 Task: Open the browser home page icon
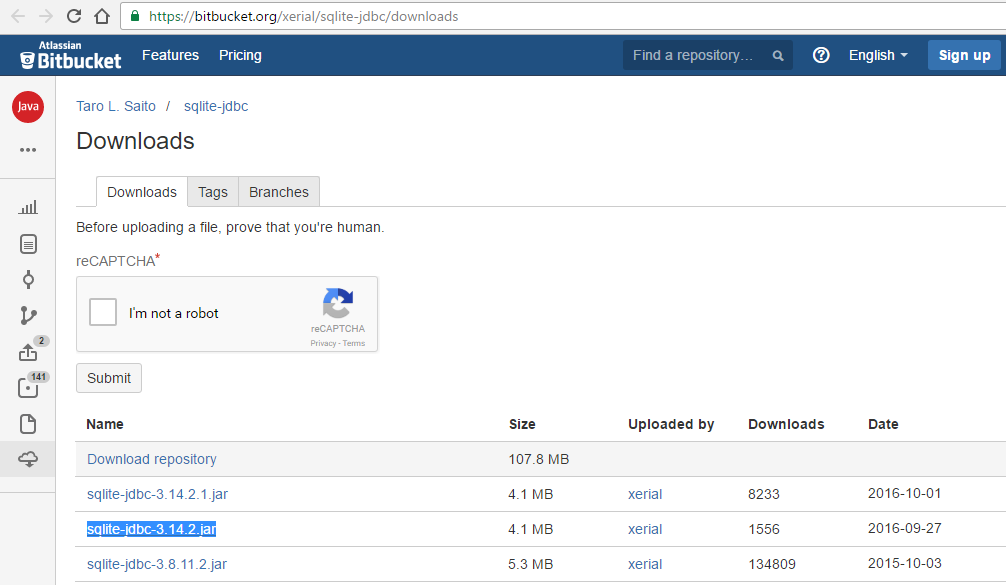102,16
